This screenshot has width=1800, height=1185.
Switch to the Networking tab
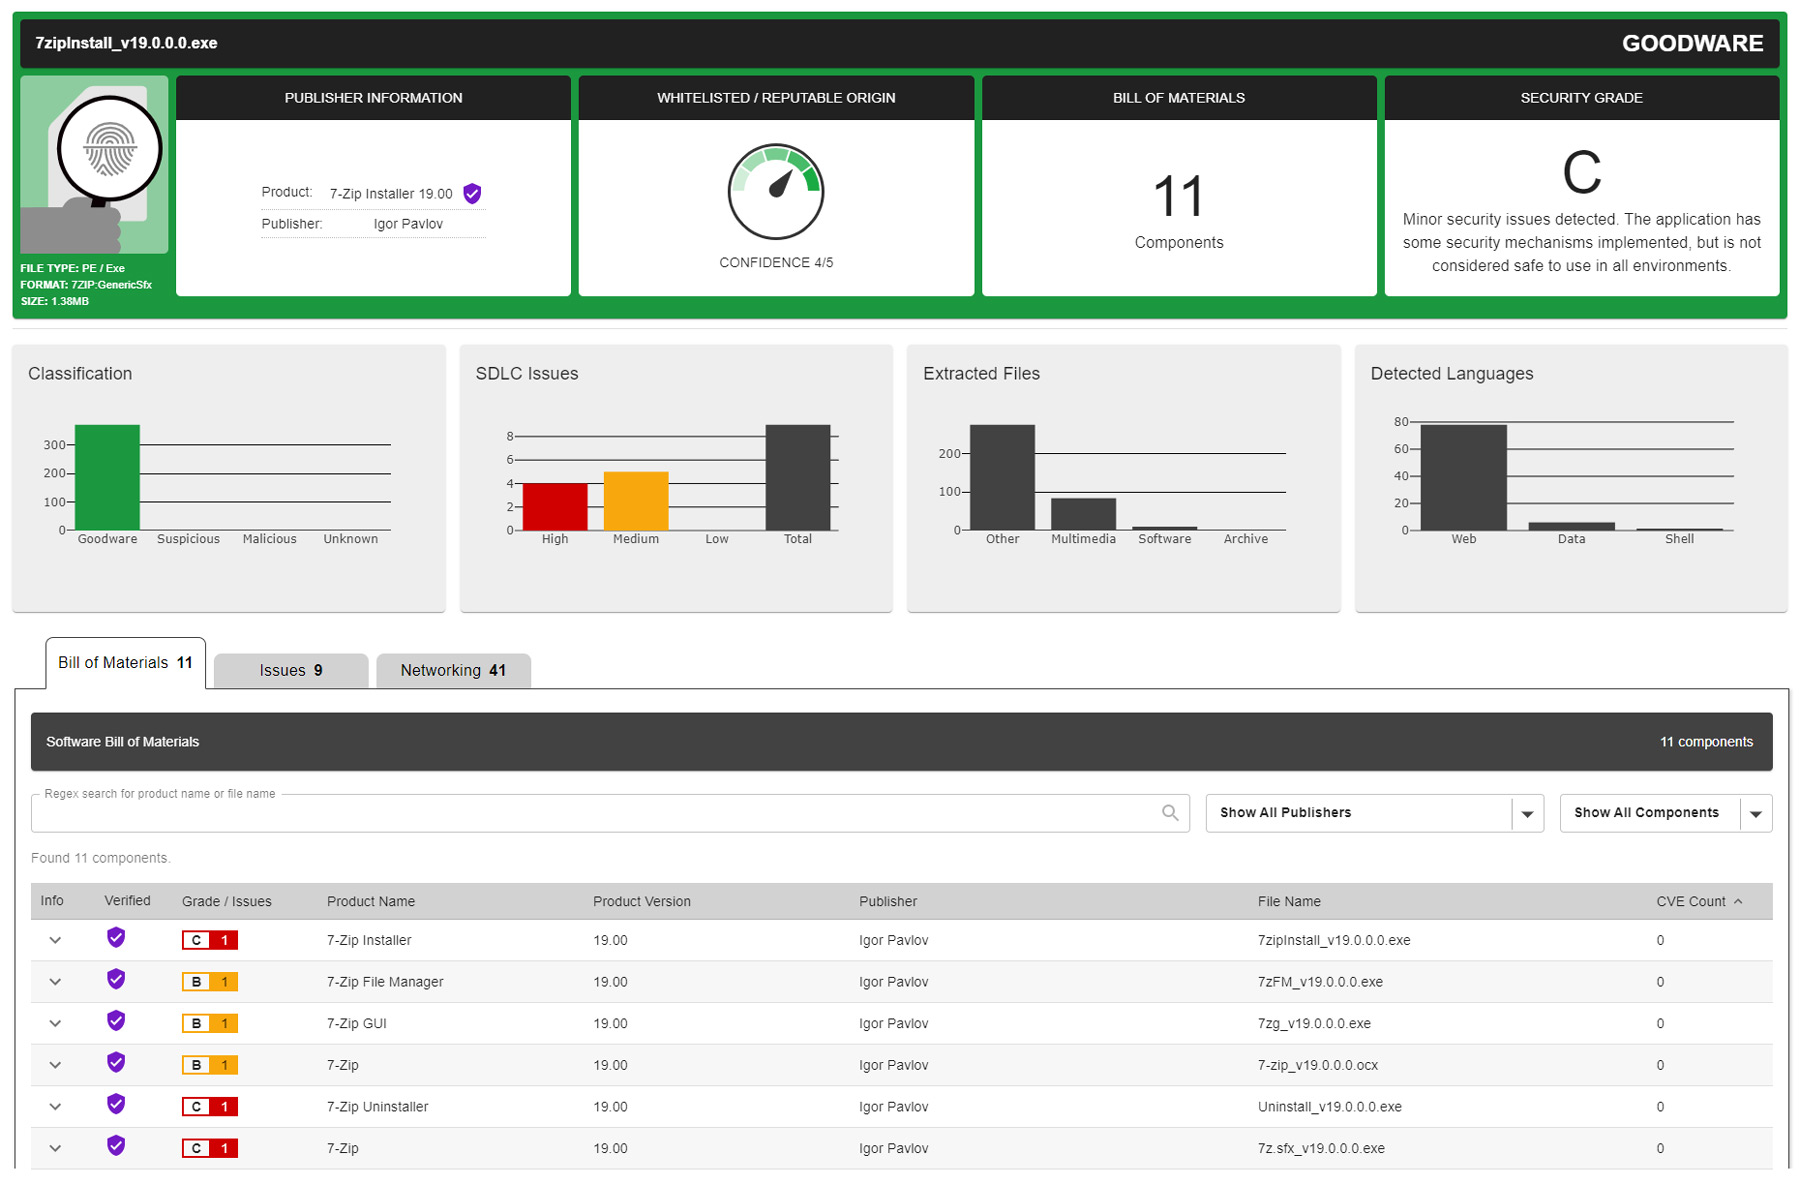[x=453, y=670]
